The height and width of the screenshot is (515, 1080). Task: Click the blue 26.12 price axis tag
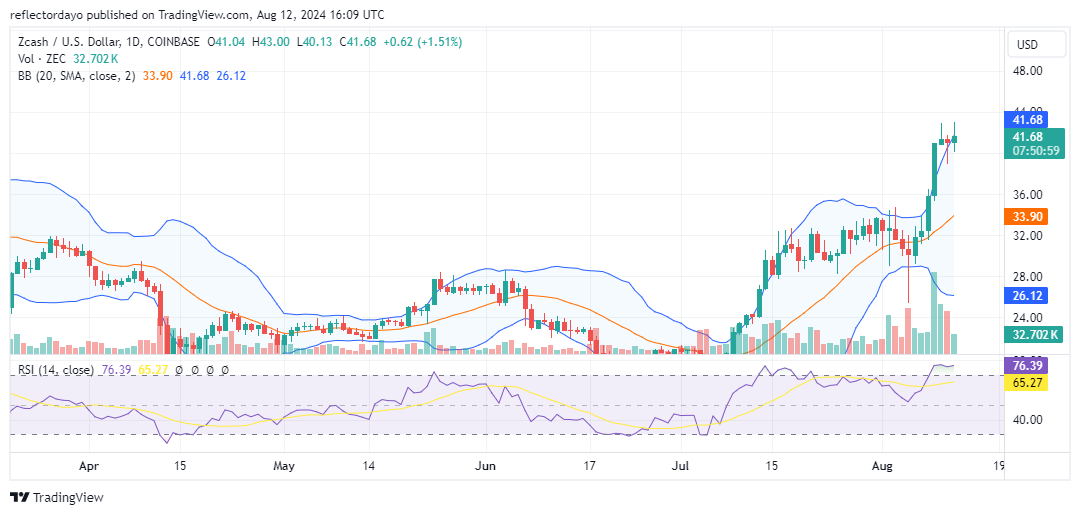pos(1027,295)
